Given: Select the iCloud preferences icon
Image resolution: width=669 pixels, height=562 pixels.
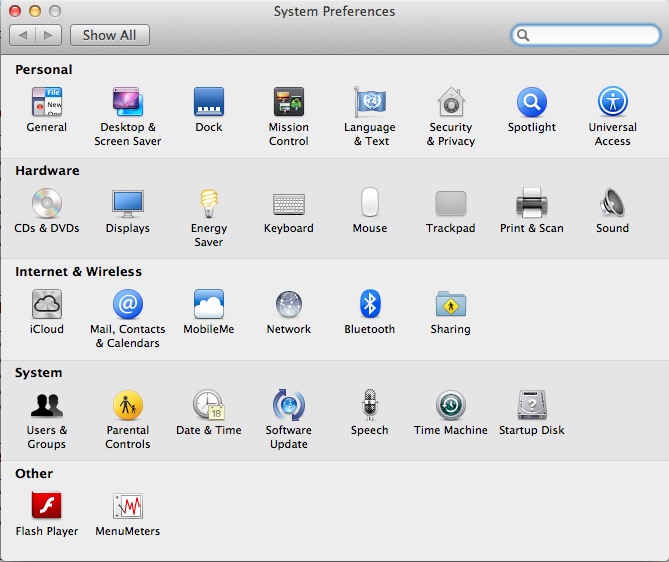Looking at the screenshot, I should (46, 305).
